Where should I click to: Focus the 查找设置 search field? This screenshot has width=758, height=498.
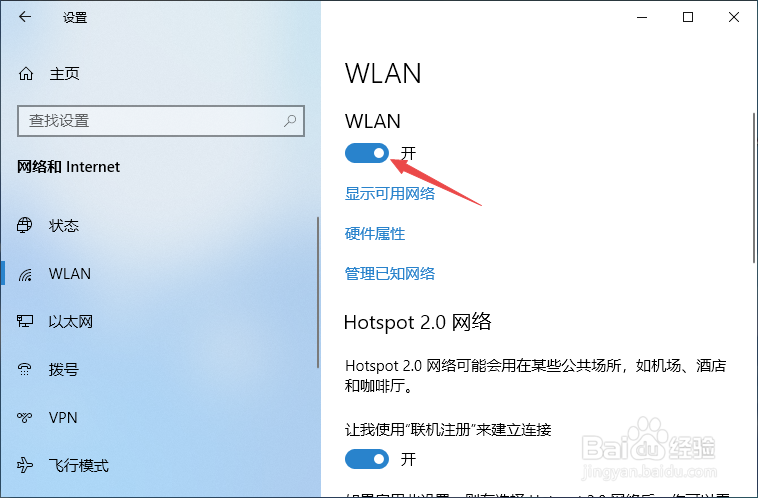tap(161, 121)
